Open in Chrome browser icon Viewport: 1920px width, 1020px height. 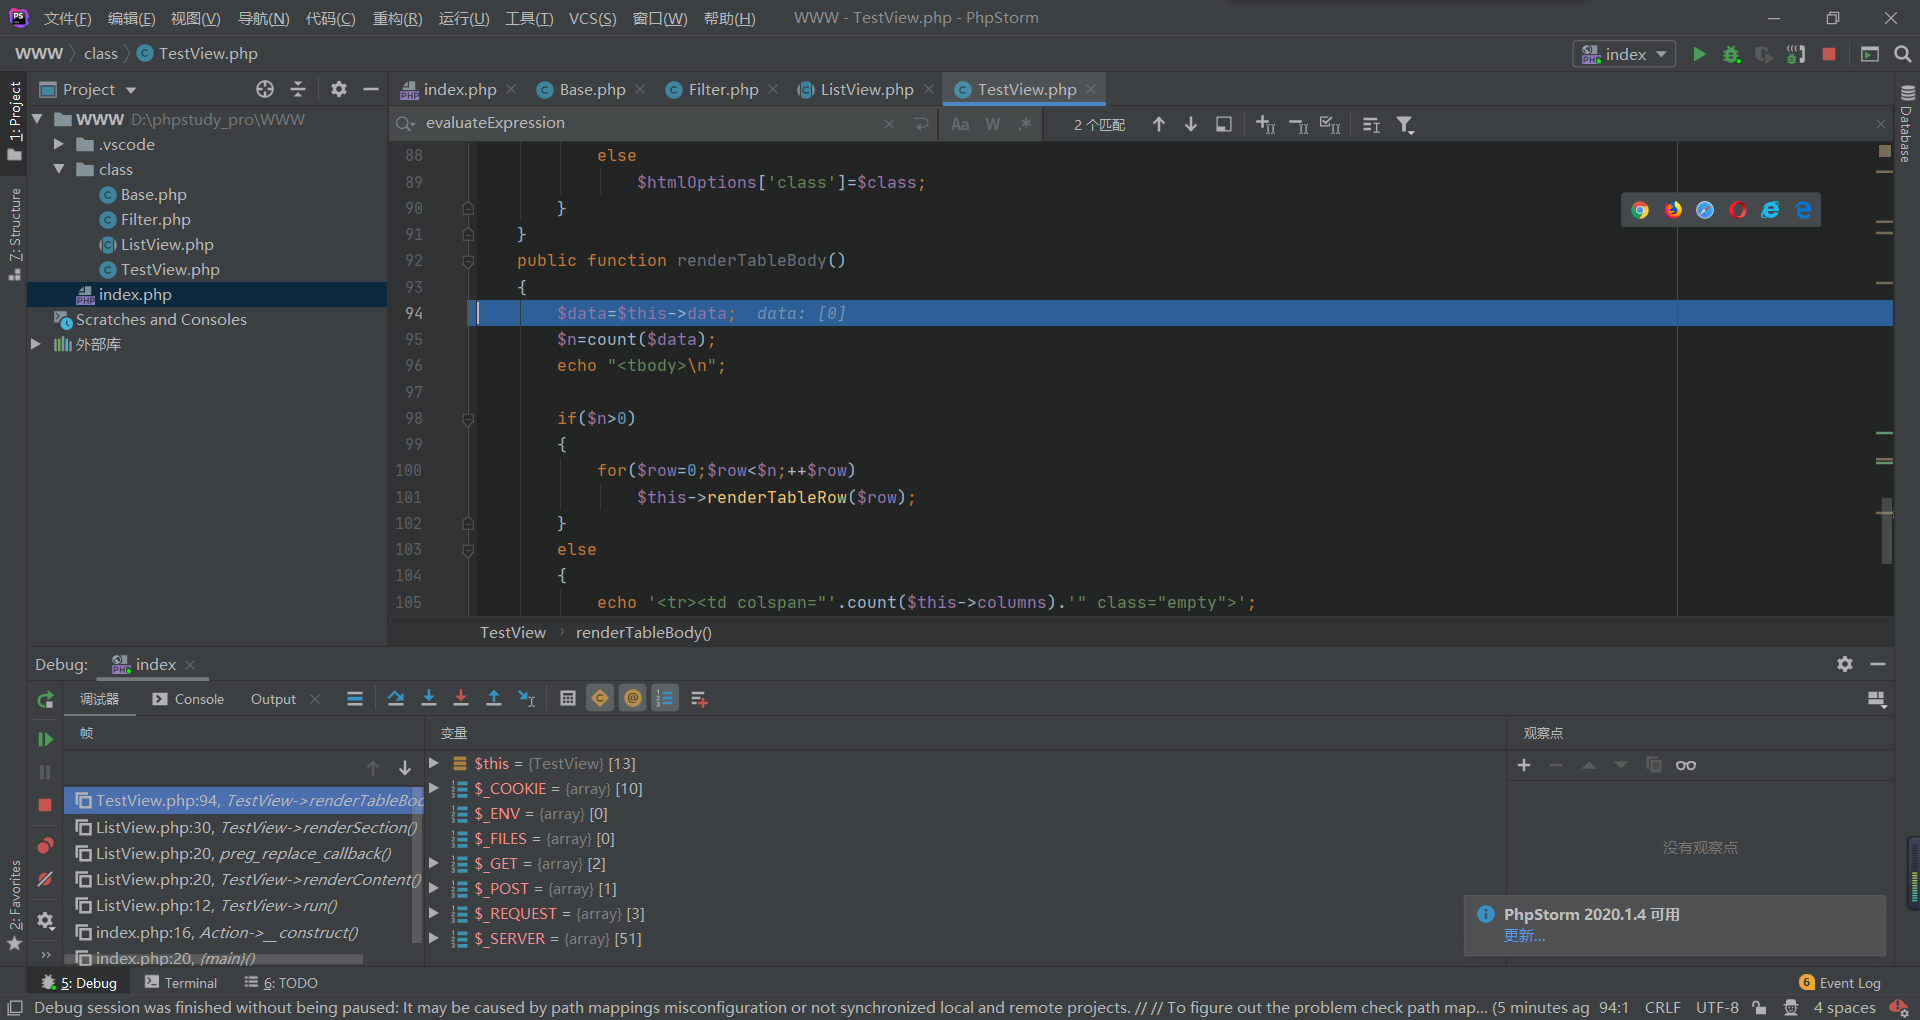point(1640,210)
